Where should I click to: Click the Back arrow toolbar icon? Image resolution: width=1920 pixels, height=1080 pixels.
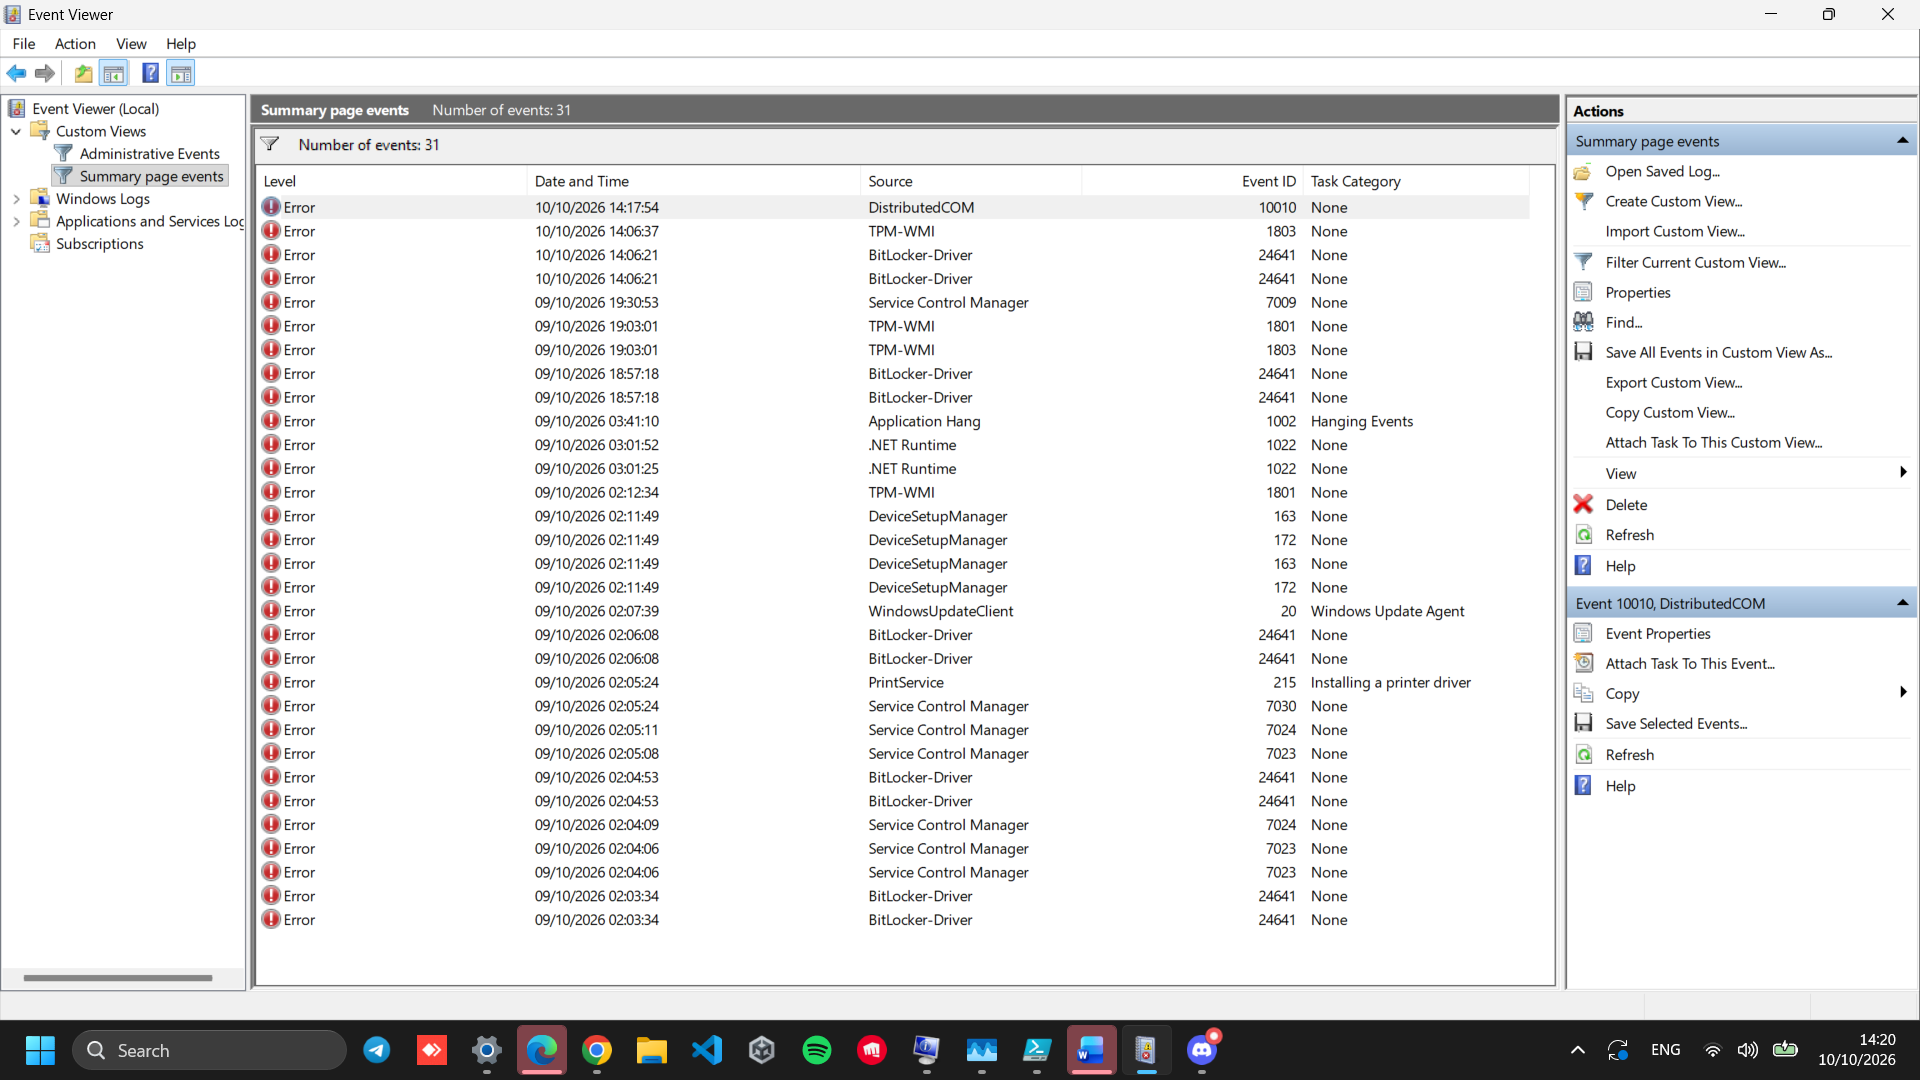tap(17, 73)
